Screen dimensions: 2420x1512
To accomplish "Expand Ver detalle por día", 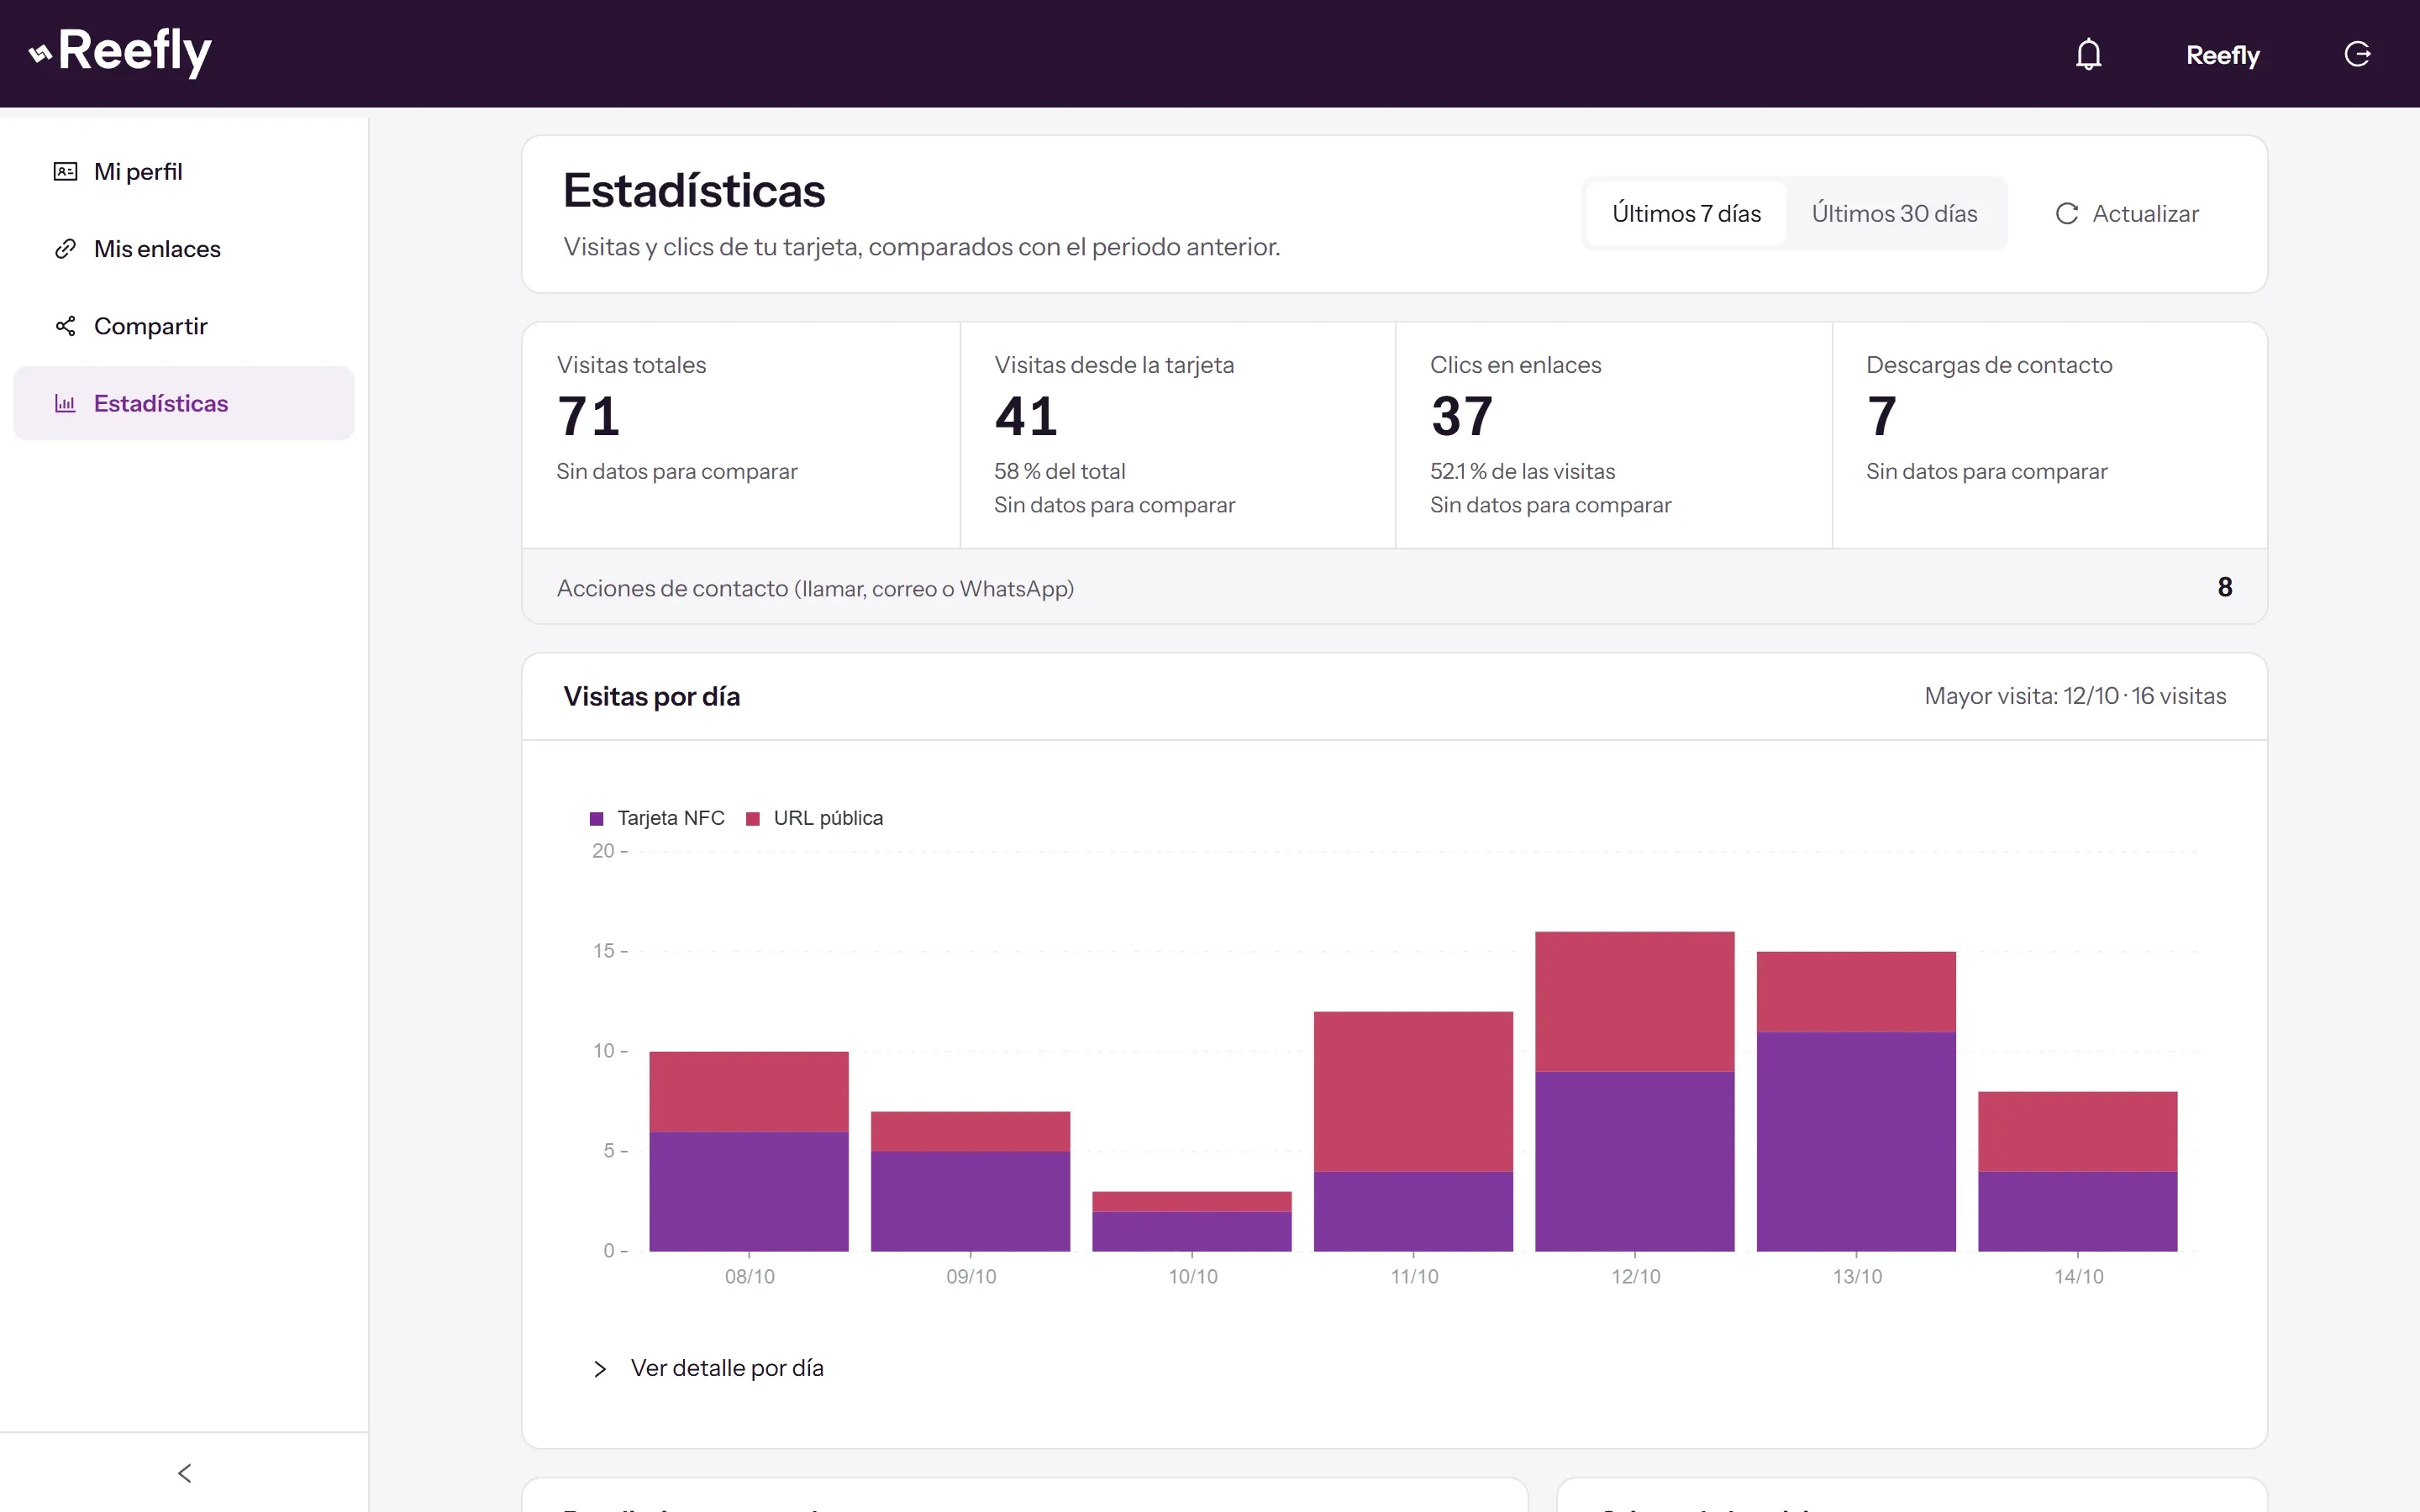I will (708, 1368).
